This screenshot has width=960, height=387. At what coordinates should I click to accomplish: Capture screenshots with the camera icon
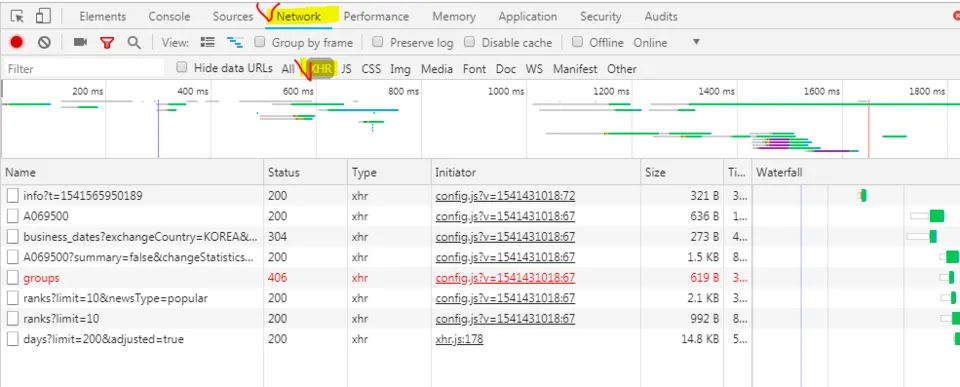point(80,42)
